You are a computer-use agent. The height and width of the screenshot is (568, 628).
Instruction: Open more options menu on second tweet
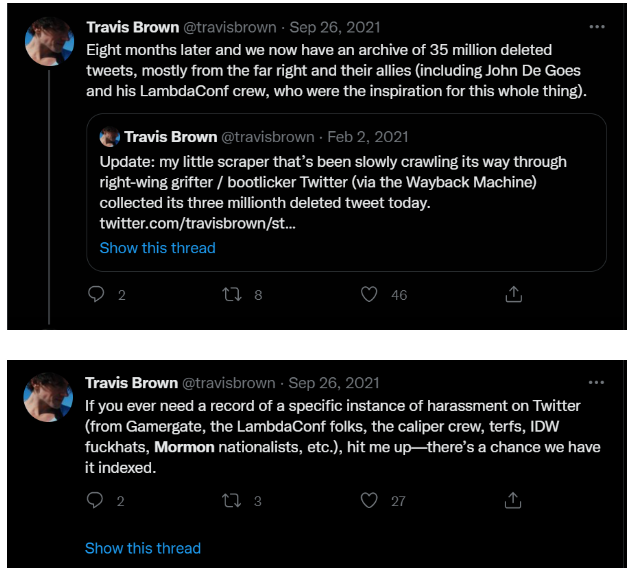(x=597, y=383)
